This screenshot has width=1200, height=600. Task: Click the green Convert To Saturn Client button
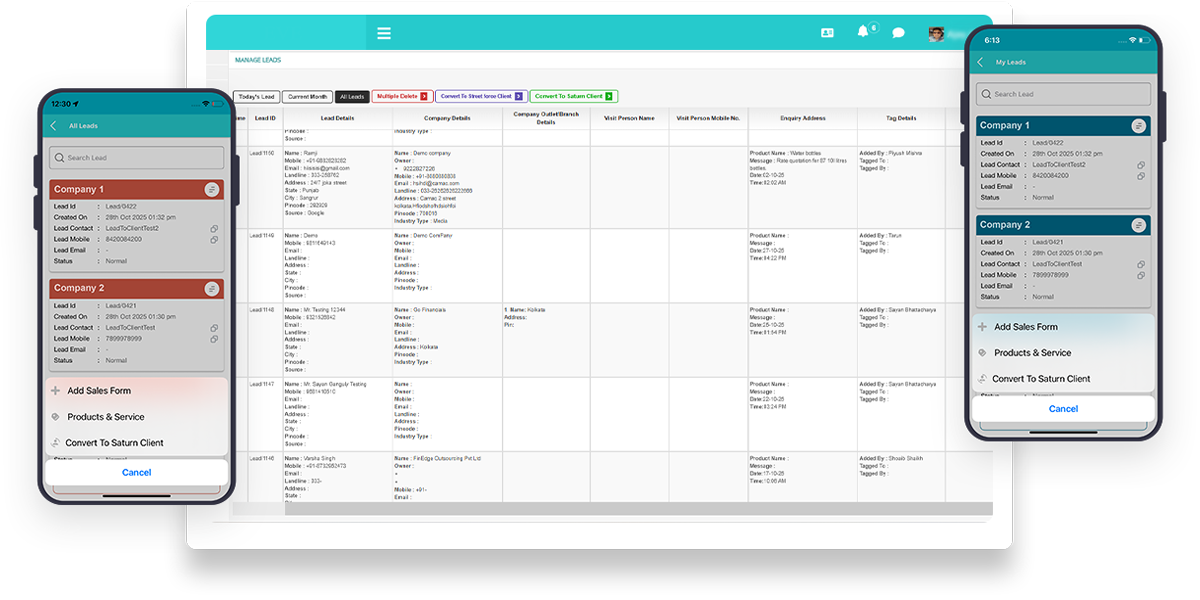pyautogui.click(x=573, y=96)
